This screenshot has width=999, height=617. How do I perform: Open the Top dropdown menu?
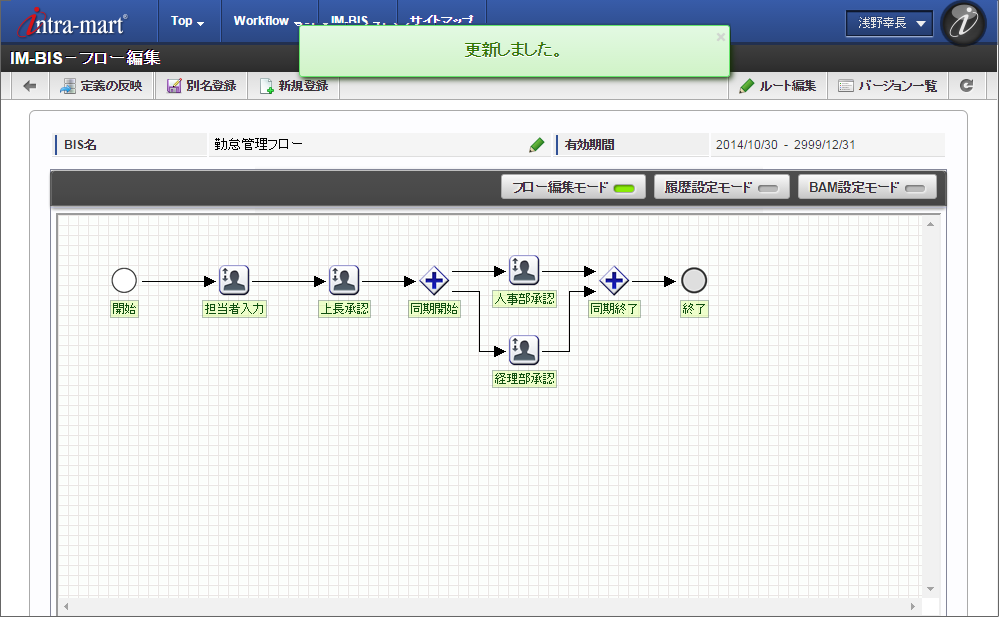pos(187,21)
